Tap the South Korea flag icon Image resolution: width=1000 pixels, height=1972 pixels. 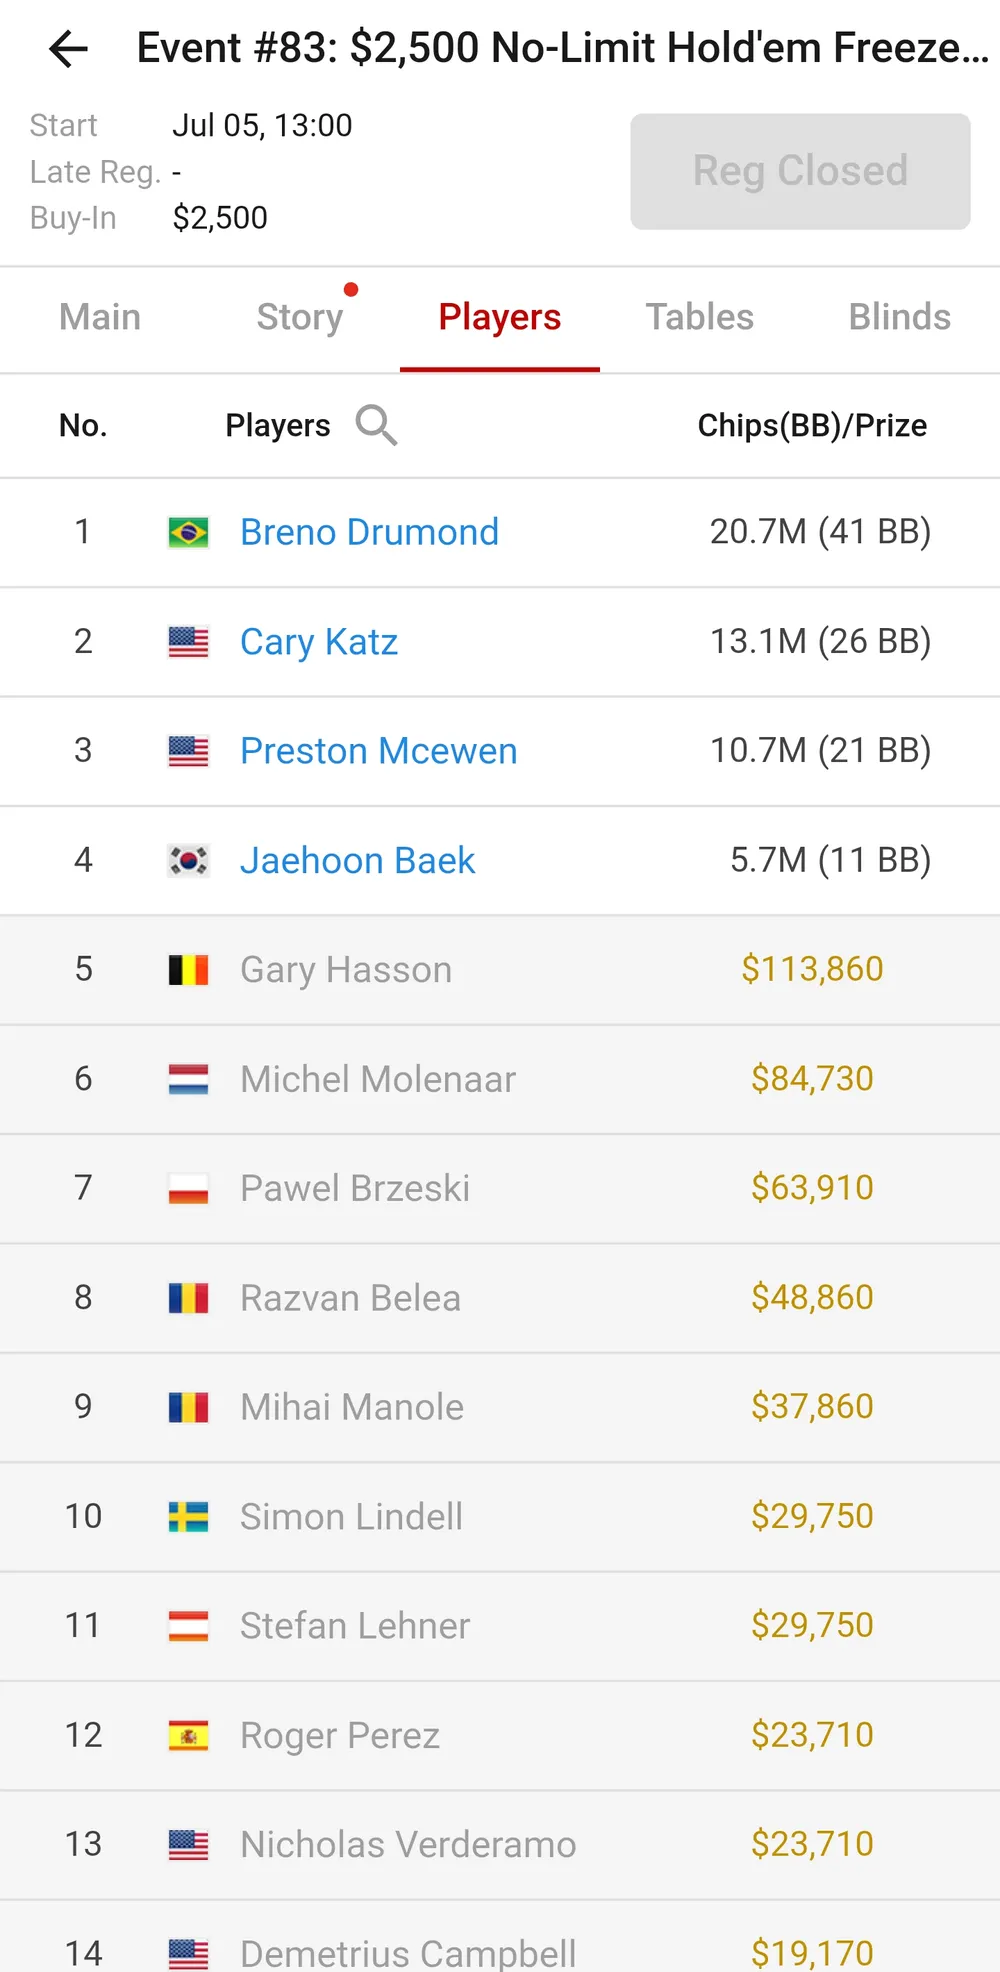(188, 860)
